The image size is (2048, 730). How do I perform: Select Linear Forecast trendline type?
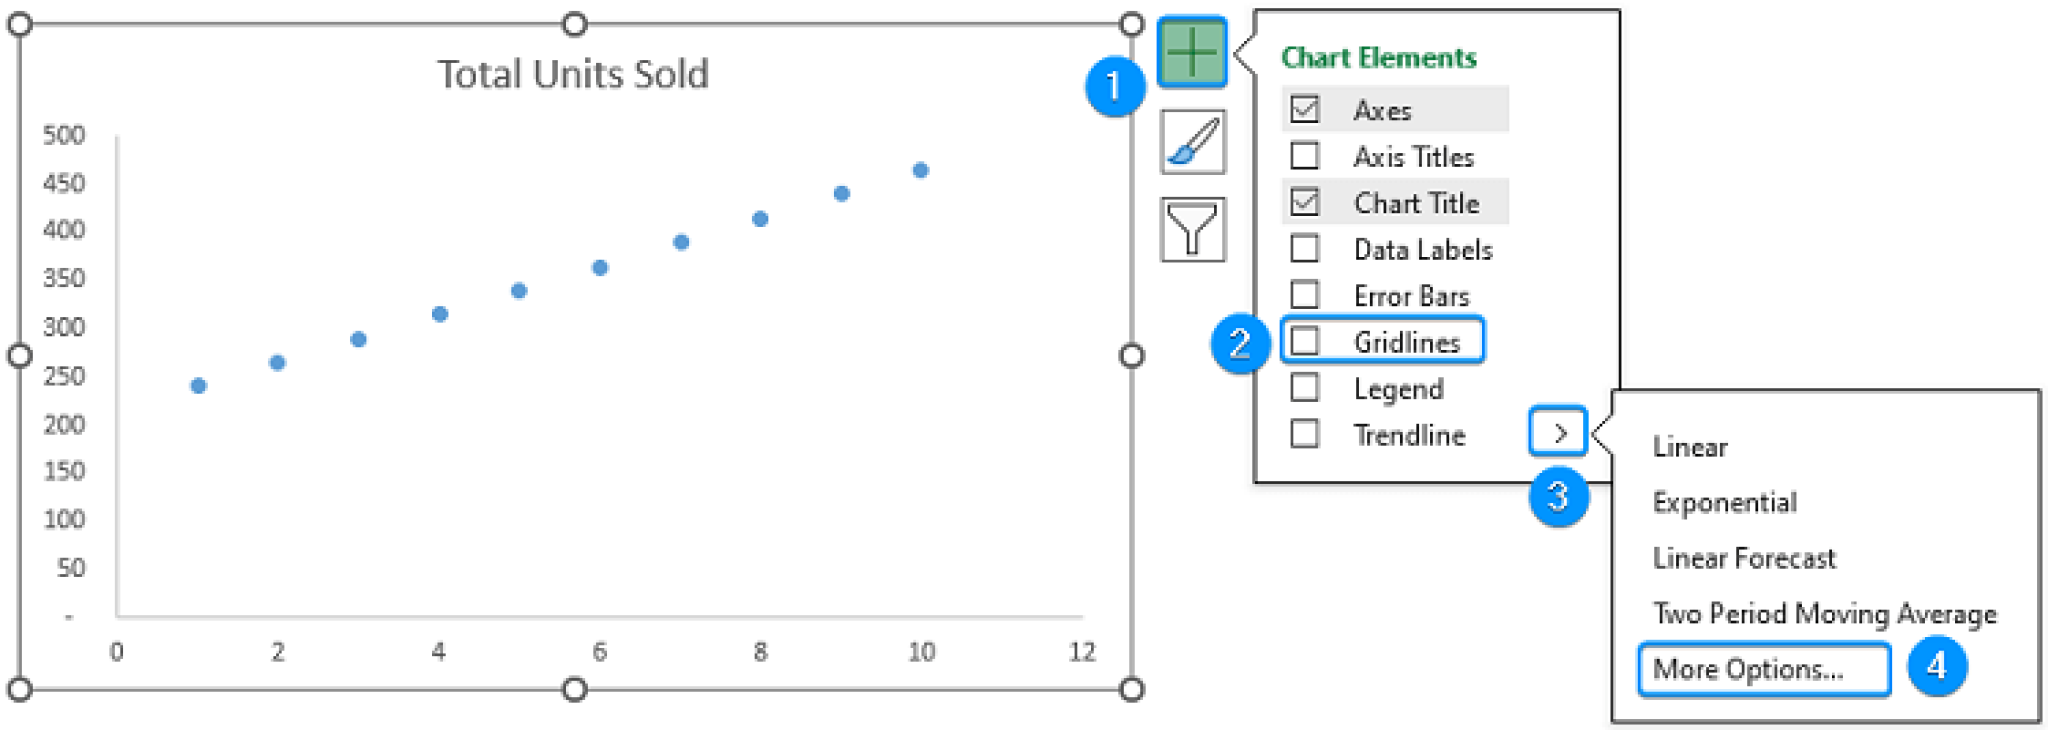pos(1743,558)
